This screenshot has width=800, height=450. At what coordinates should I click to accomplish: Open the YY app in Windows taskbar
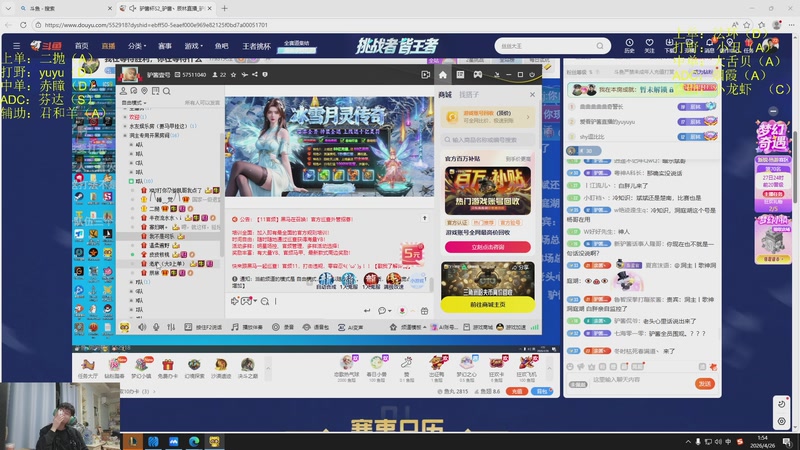(214, 441)
